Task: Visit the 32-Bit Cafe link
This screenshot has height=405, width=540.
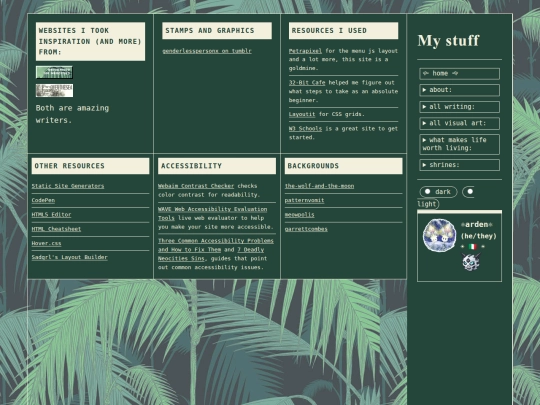Action: tap(307, 83)
